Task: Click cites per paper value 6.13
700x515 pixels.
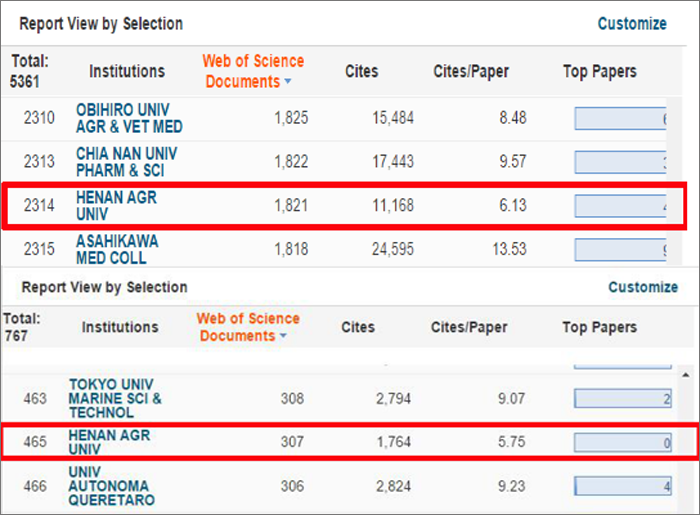Action: pos(513,205)
